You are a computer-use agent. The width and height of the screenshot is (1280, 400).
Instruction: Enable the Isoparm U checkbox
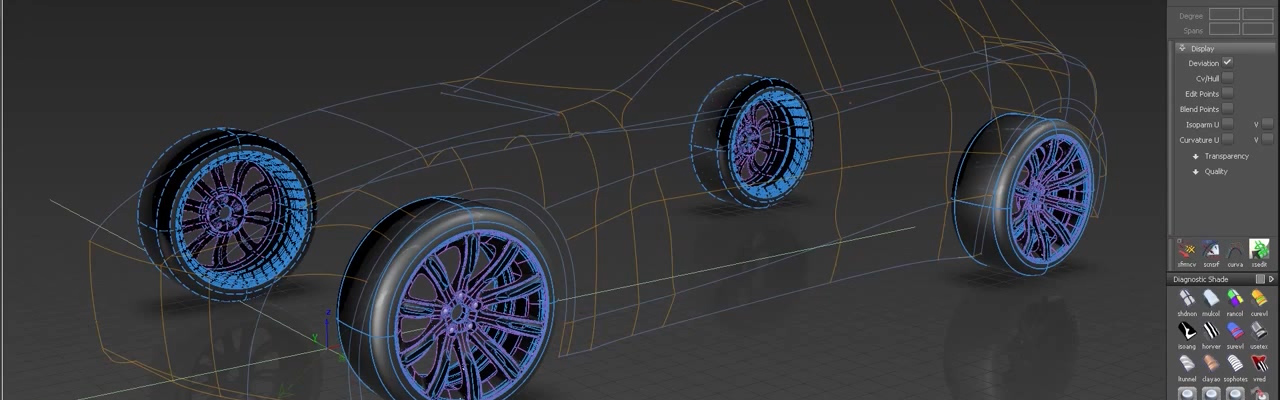[1227, 124]
